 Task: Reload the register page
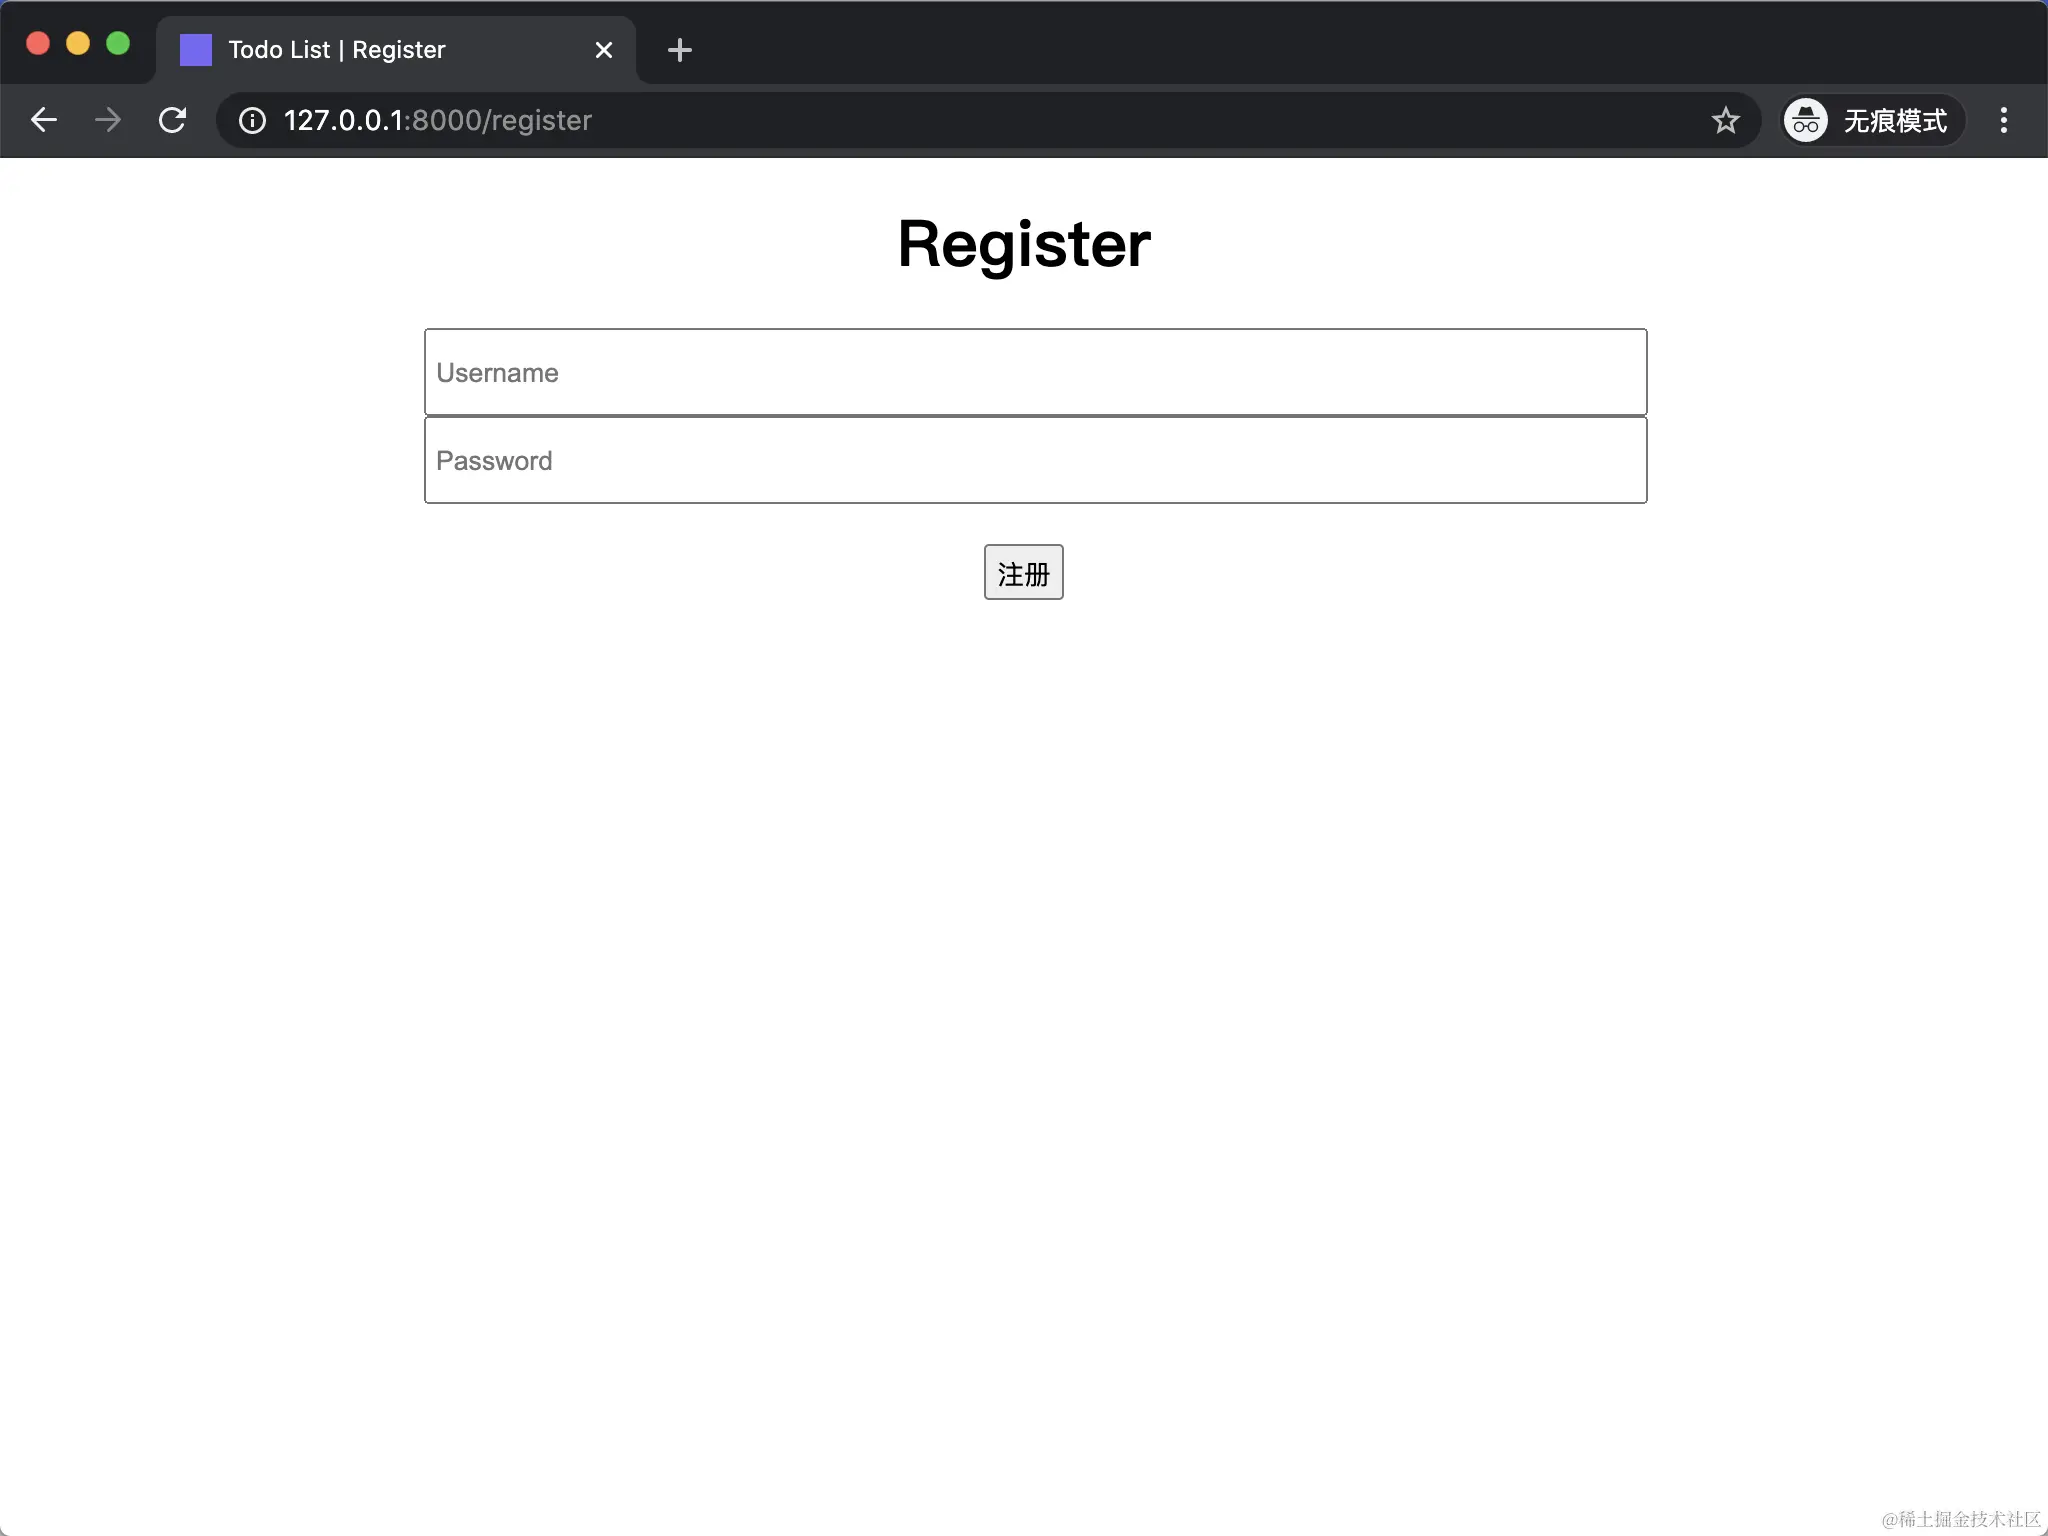point(172,120)
